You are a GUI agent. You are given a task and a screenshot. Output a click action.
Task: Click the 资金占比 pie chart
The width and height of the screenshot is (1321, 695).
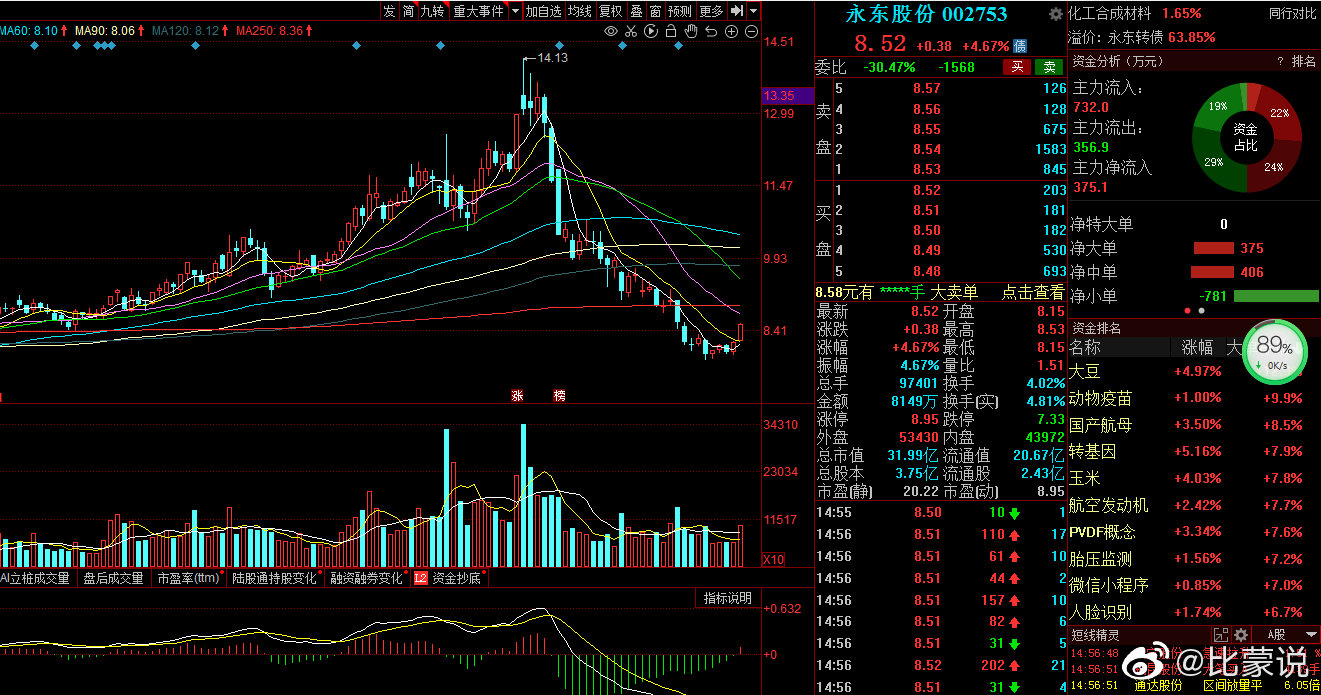tap(1246, 137)
